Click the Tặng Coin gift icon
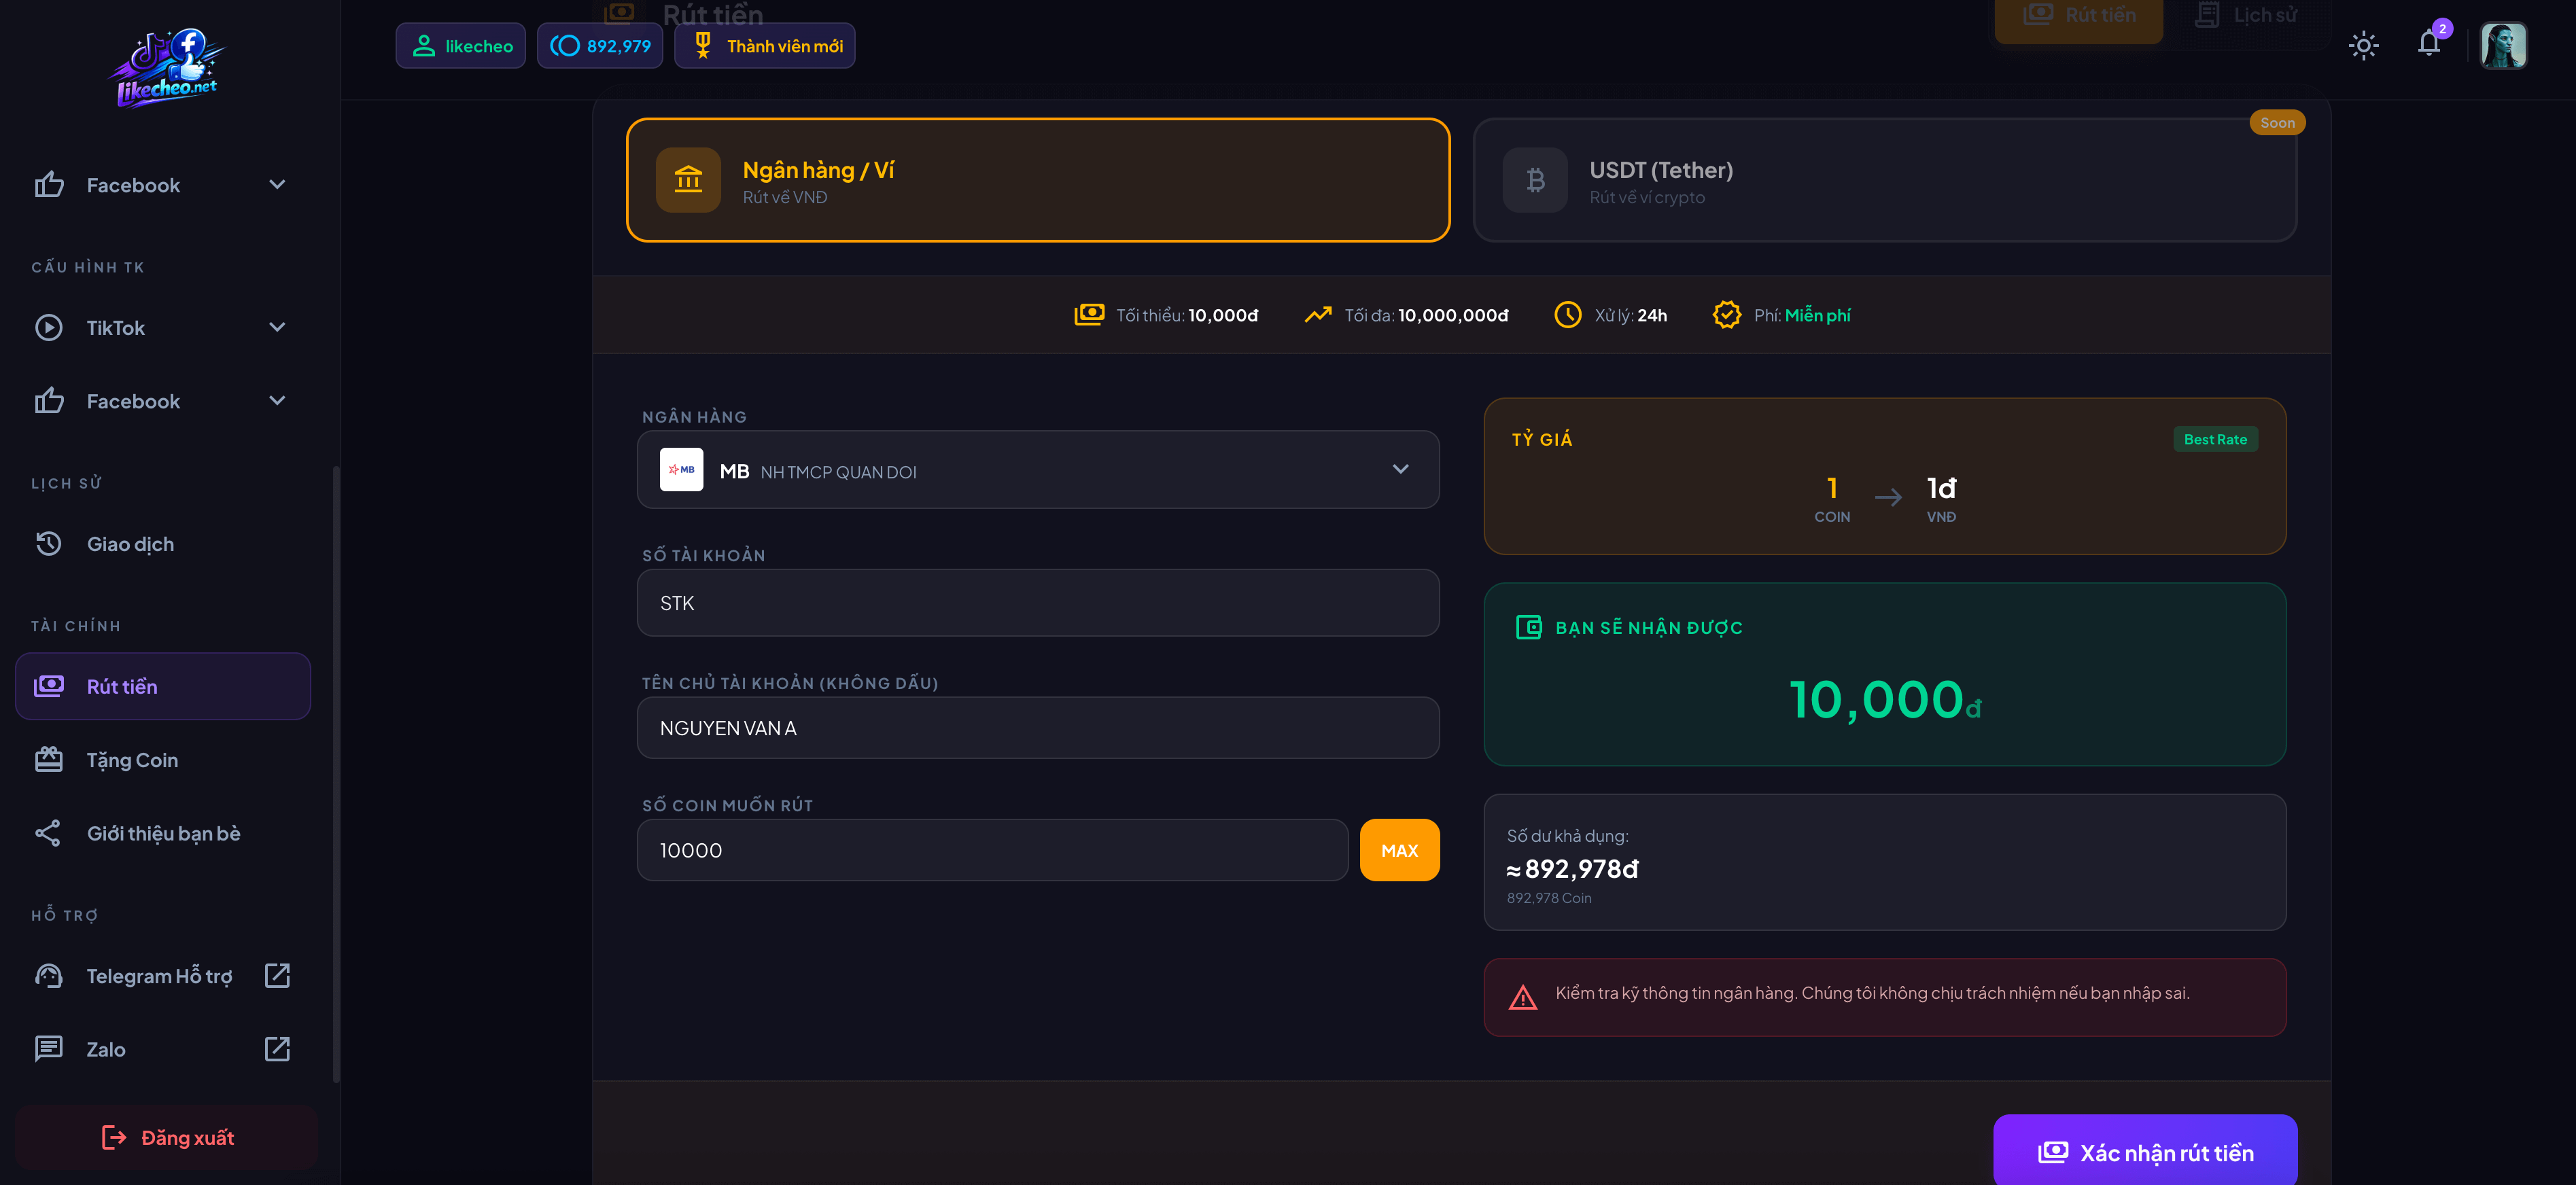 [x=49, y=760]
